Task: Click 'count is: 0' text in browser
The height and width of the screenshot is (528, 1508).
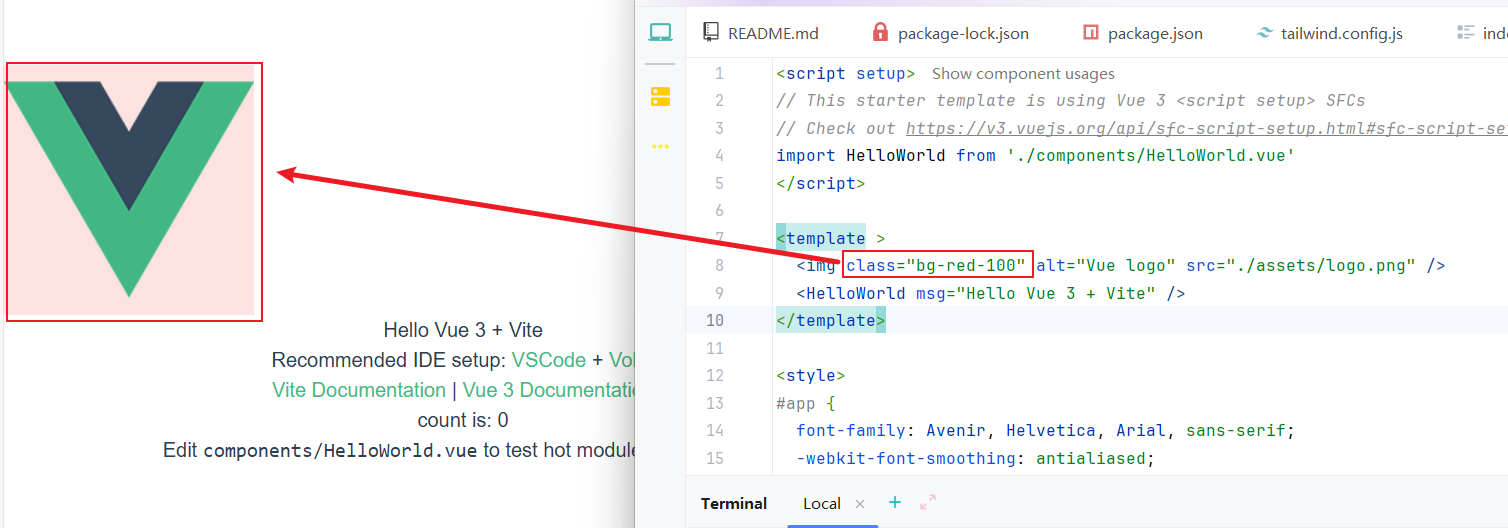Action: click(x=463, y=420)
